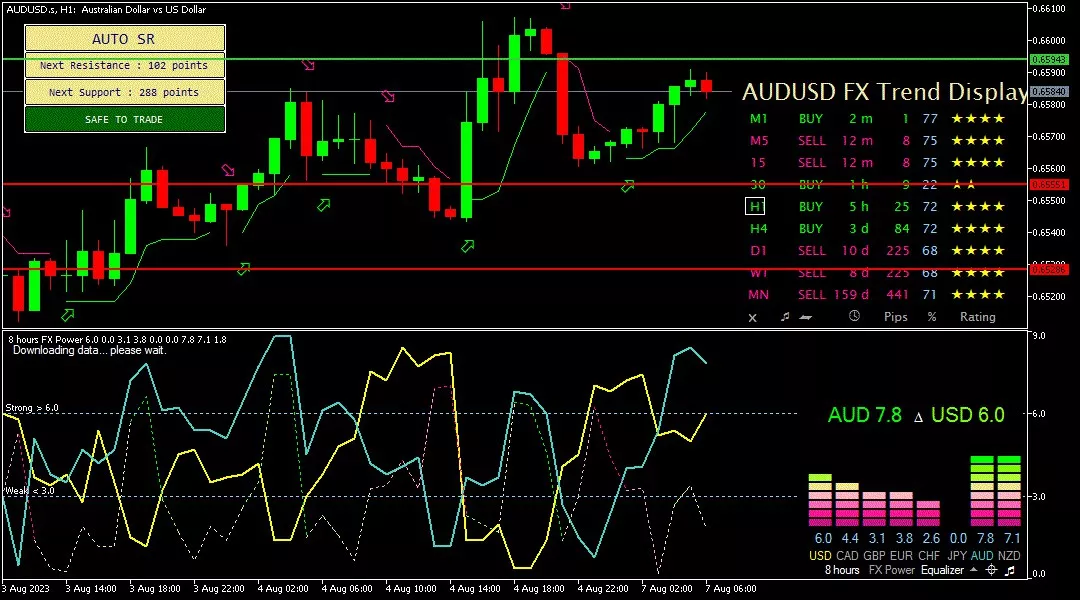Close the FX Trend Display with the X icon
The image size is (1080, 600).
click(752, 318)
